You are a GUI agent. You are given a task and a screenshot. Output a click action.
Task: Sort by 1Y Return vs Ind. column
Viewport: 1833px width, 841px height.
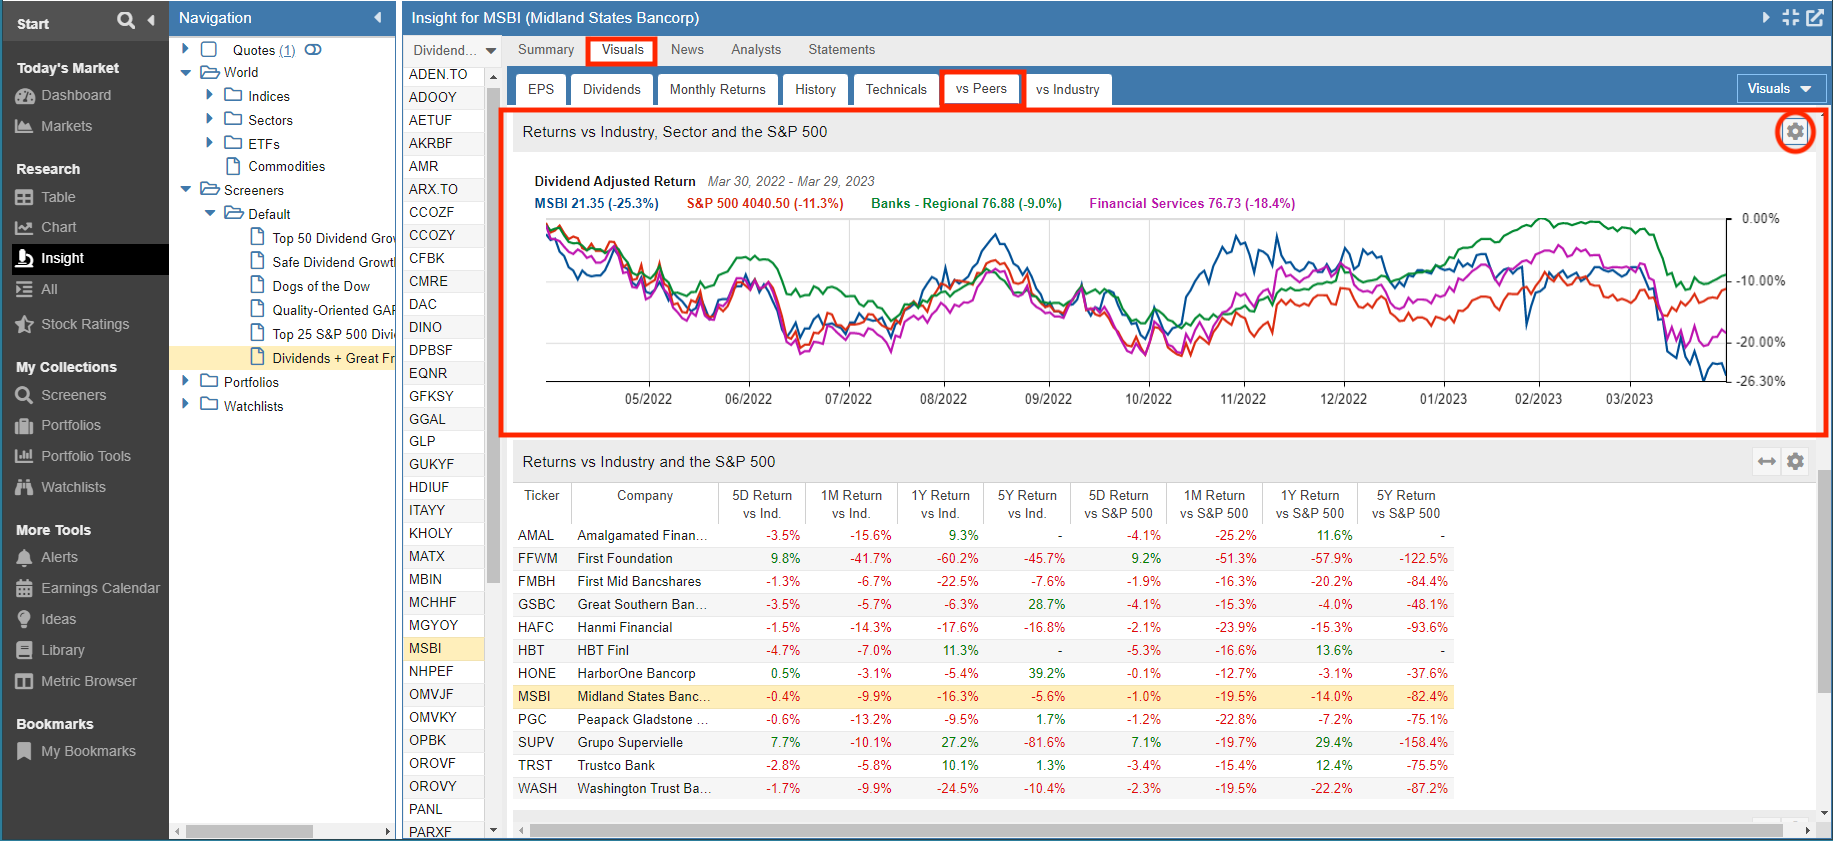941,504
